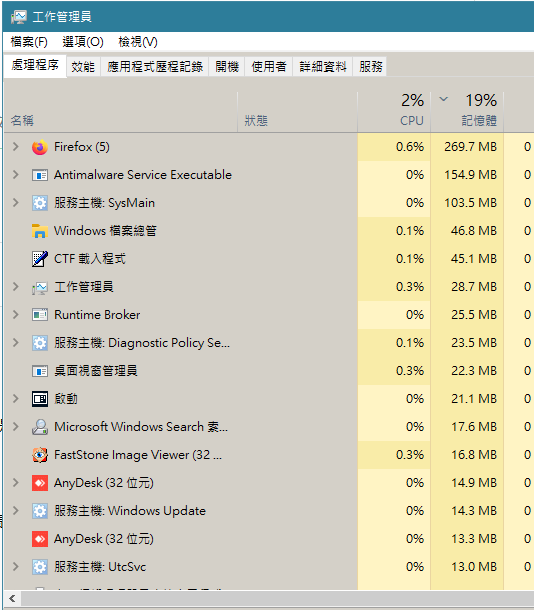534x610 pixels.
Task: Click the Task Manager title bar icon
Action: pos(19,17)
